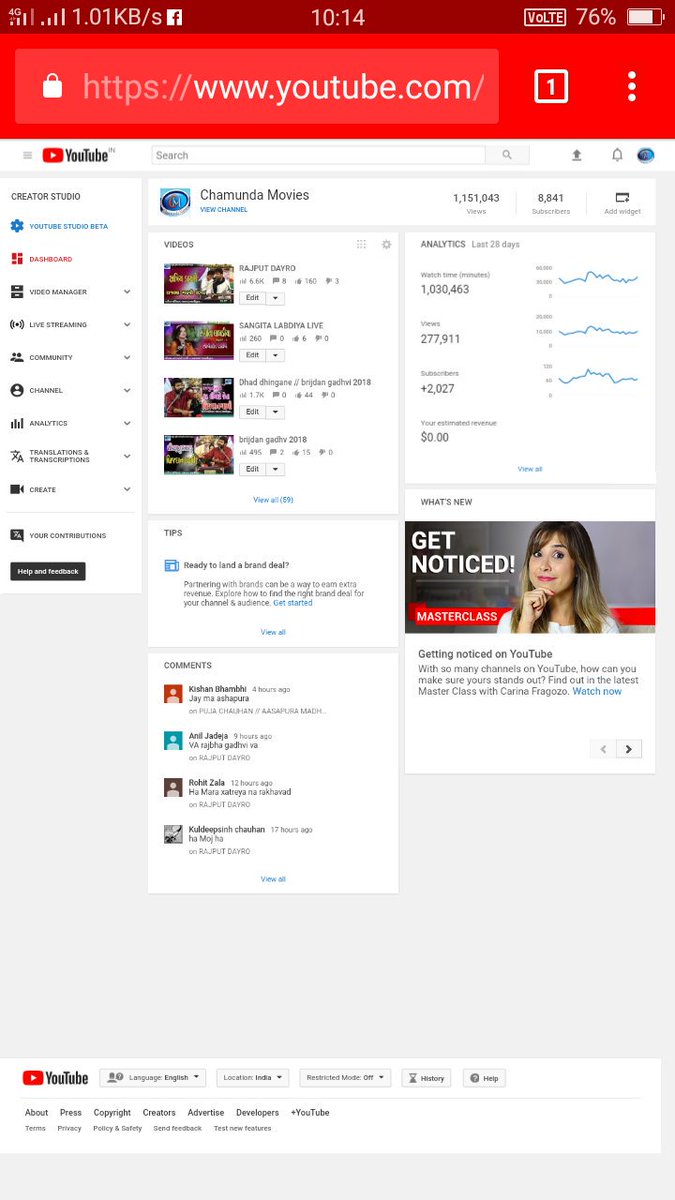
Task: Click the Your Contributions icon
Action: pyautogui.click(x=17, y=535)
